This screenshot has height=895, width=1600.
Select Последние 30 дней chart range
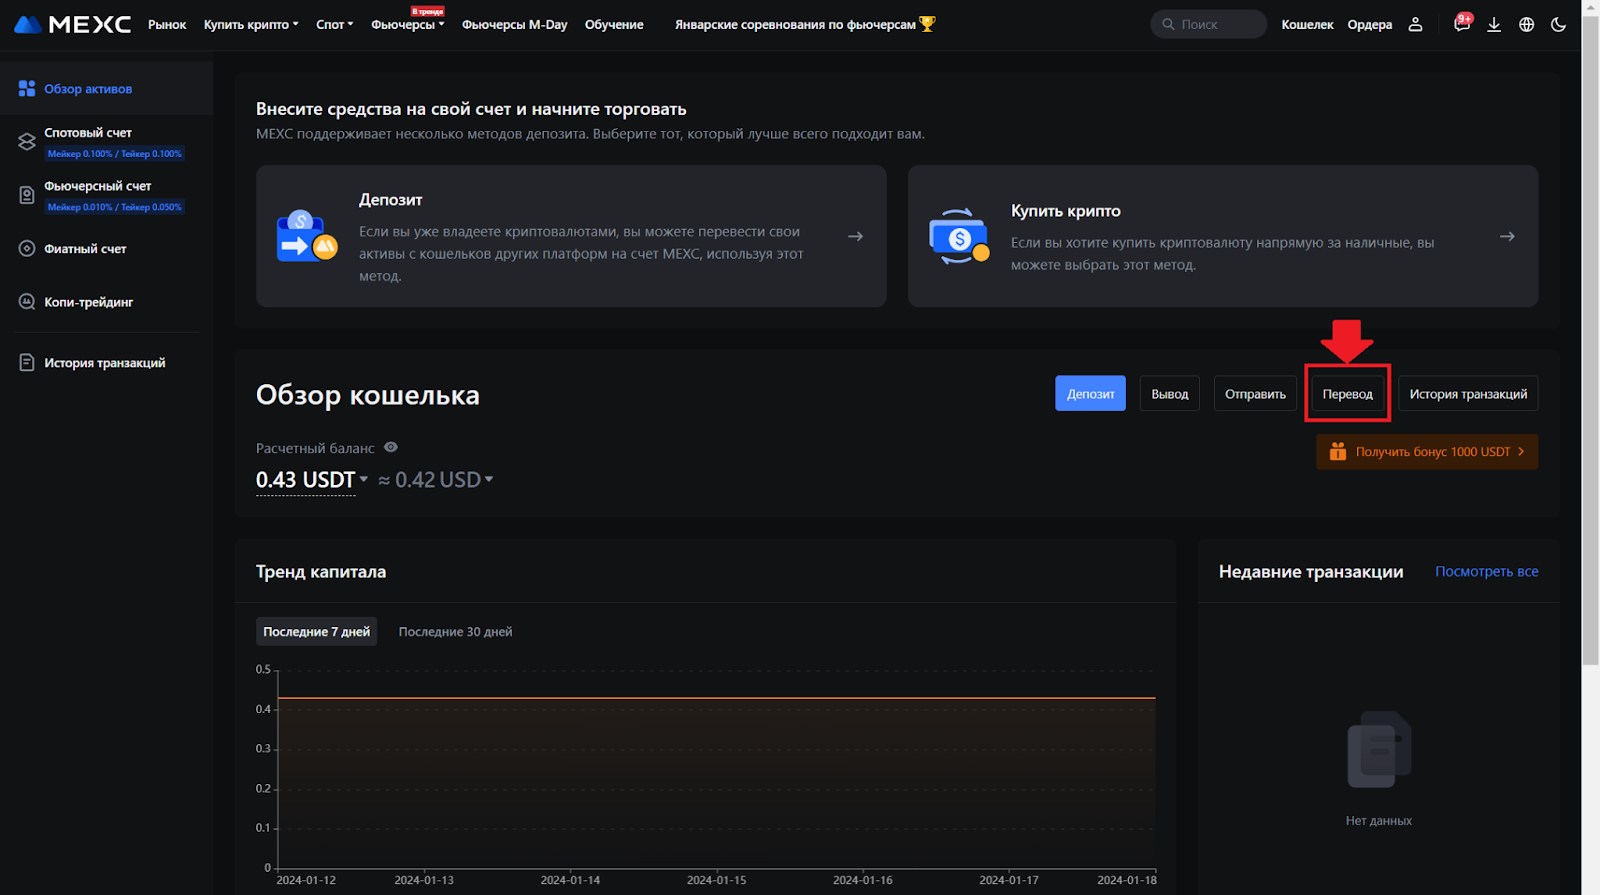pos(455,632)
